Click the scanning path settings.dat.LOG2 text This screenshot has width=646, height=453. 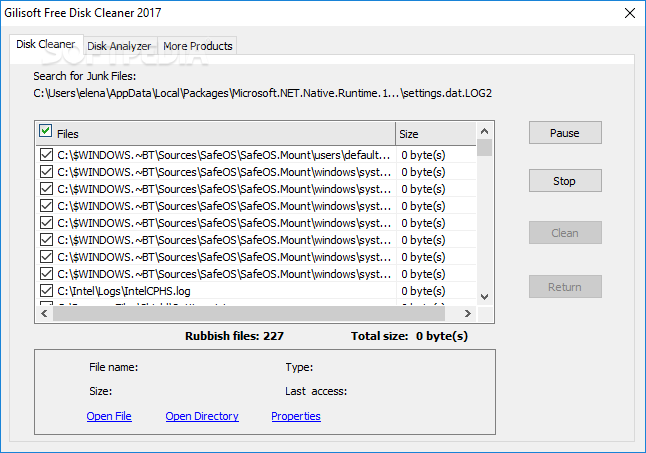(x=262, y=93)
